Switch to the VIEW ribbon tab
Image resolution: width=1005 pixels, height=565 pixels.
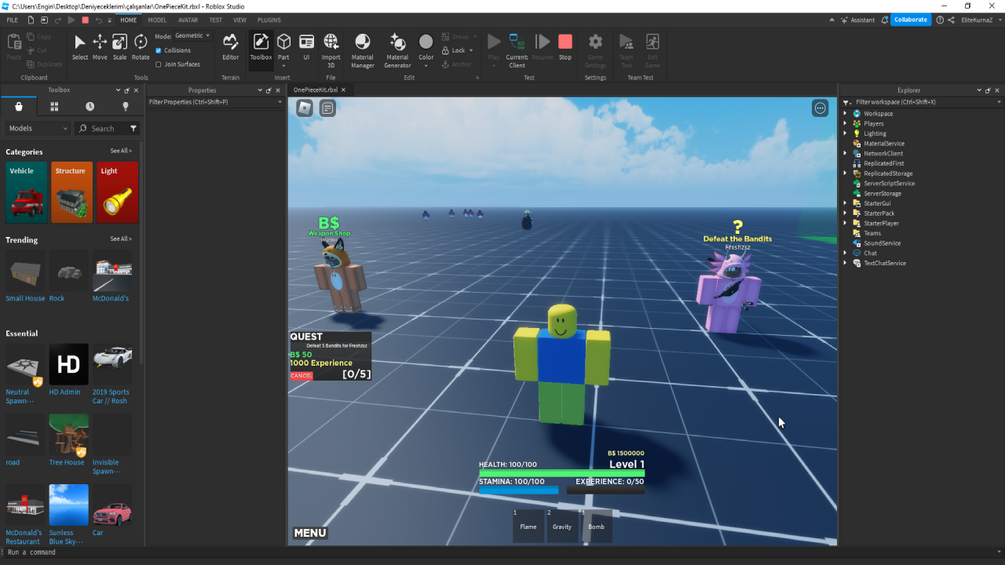coord(240,20)
